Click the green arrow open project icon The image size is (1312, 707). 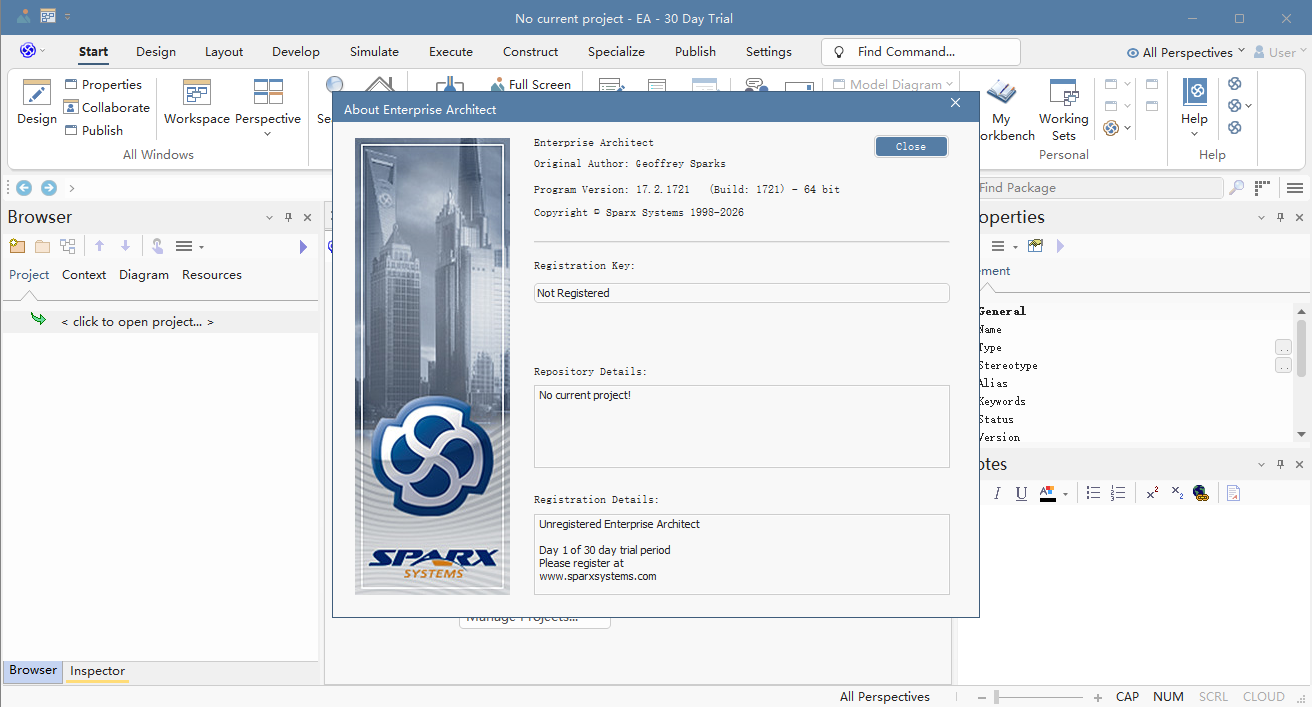[x=38, y=320]
